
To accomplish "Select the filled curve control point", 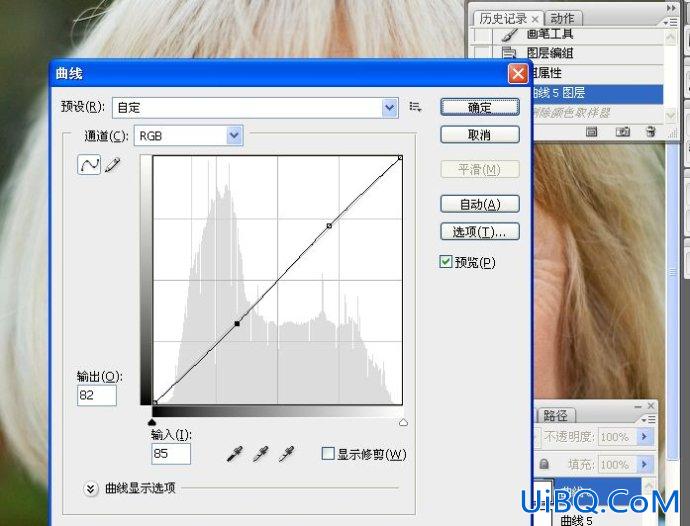I will point(237,324).
